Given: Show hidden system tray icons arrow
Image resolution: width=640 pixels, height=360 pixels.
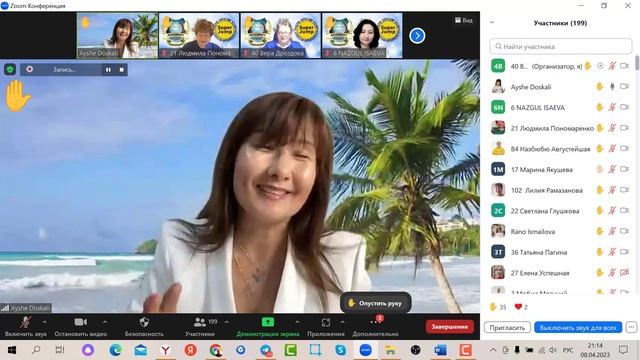Looking at the screenshot, I should click(493, 350).
